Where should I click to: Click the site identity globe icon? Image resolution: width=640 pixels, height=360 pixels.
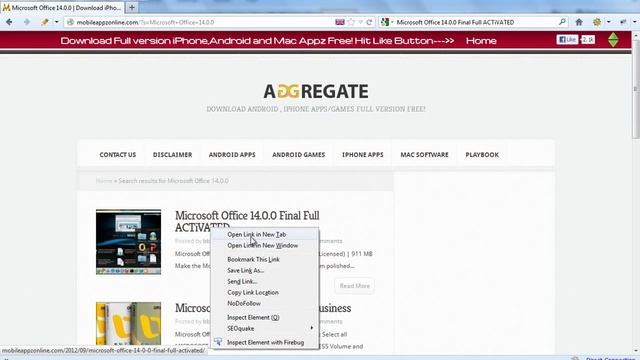click(x=70, y=22)
